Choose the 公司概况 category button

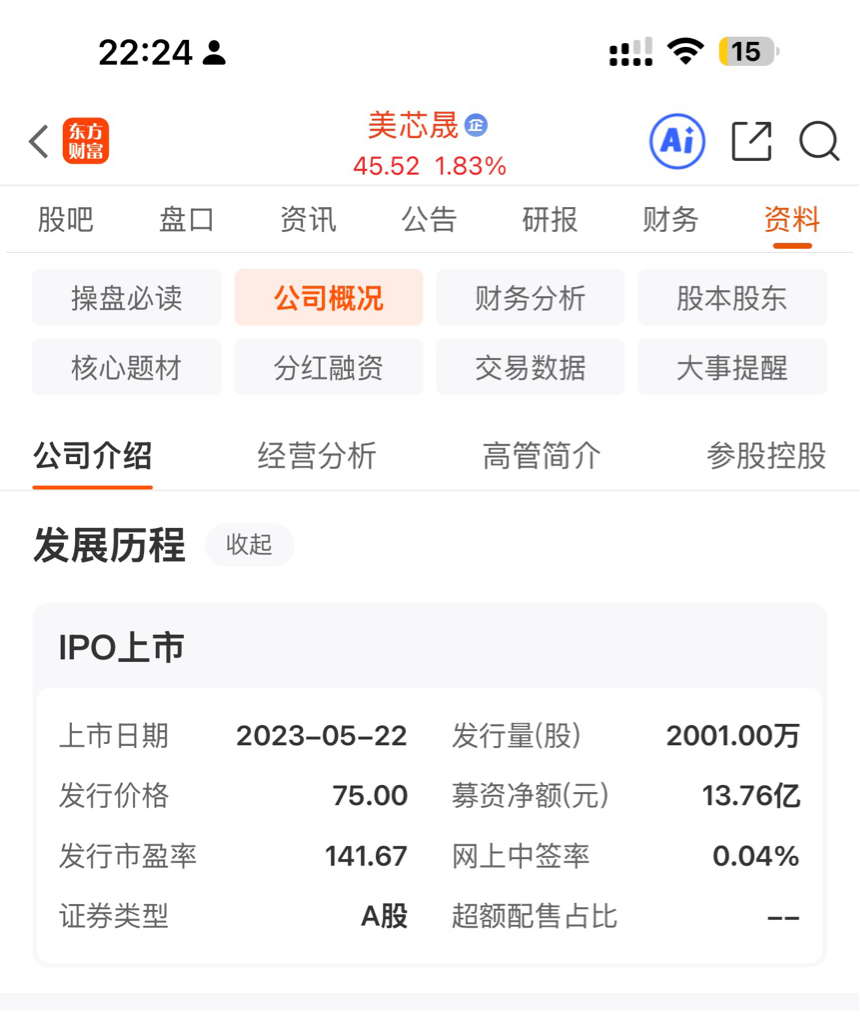(x=328, y=298)
